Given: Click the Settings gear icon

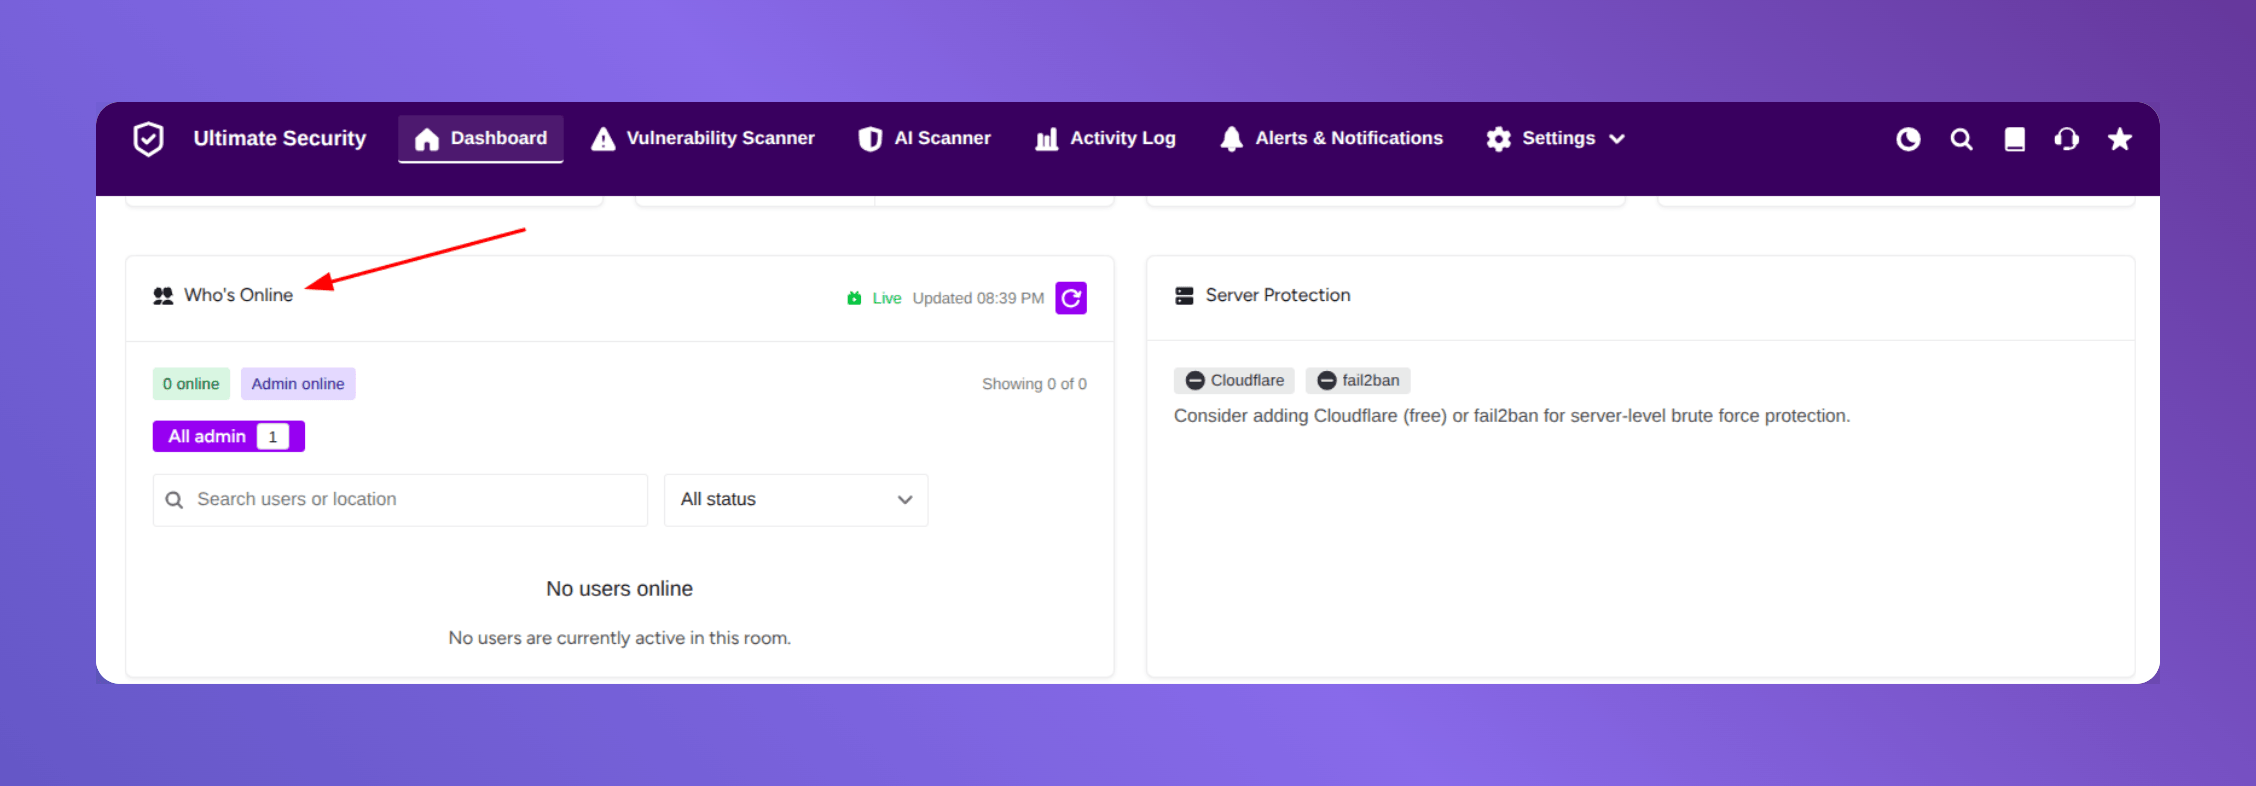Looking at the screenshot, I should [x=1498, y=139].
